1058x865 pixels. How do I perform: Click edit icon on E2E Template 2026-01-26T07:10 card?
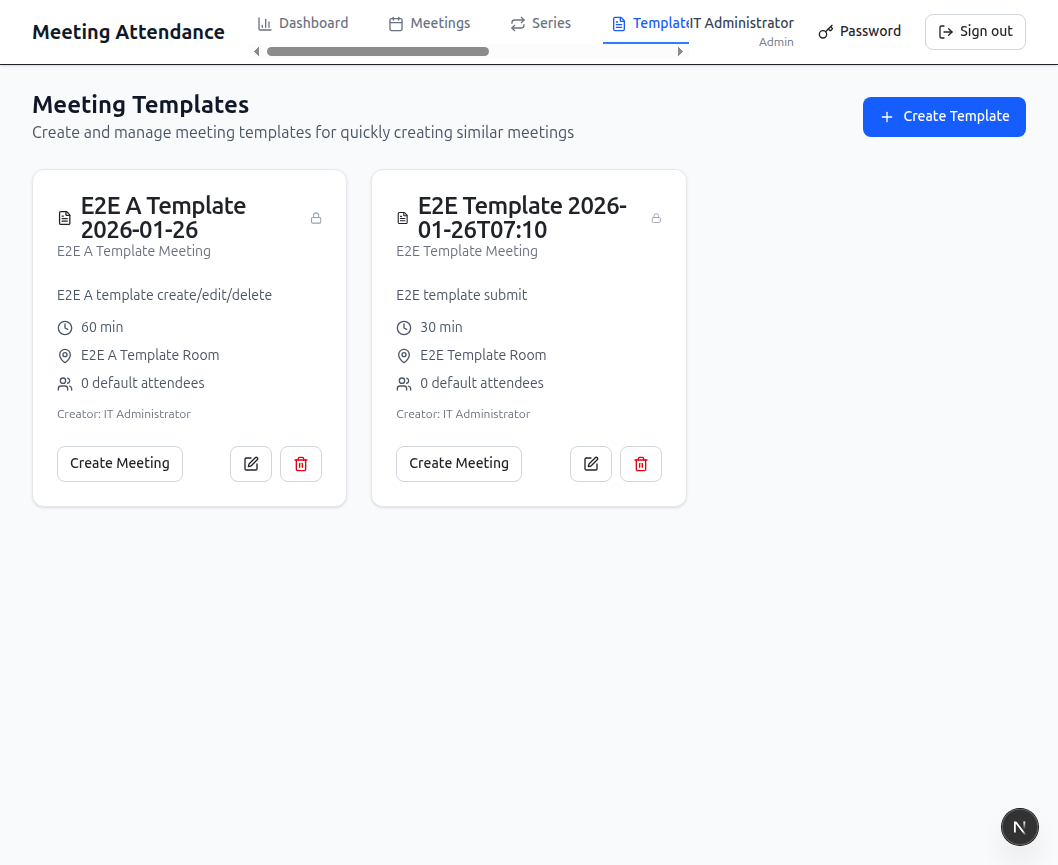pos(591,464)
